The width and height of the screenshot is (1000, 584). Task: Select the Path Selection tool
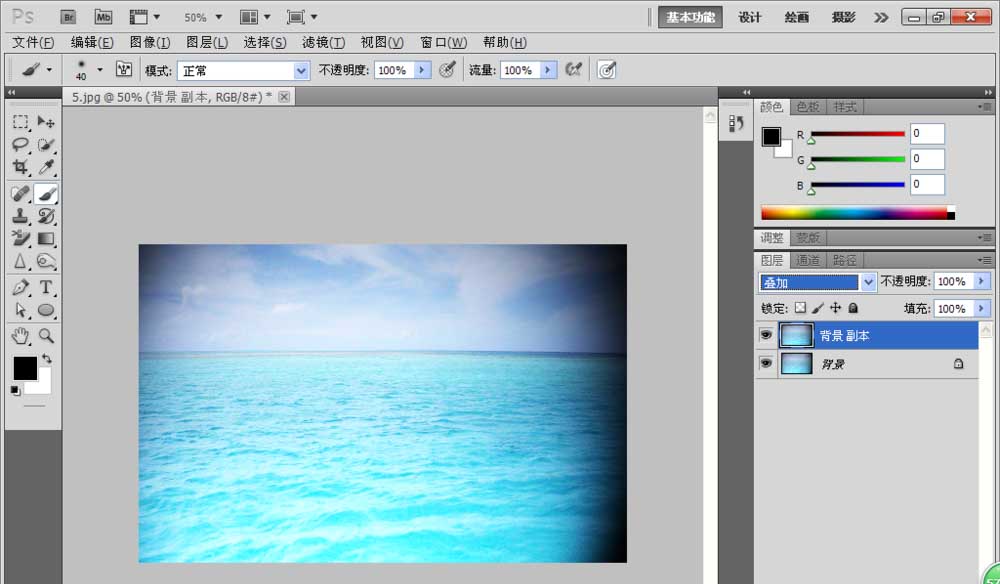(x=20, y=310)
